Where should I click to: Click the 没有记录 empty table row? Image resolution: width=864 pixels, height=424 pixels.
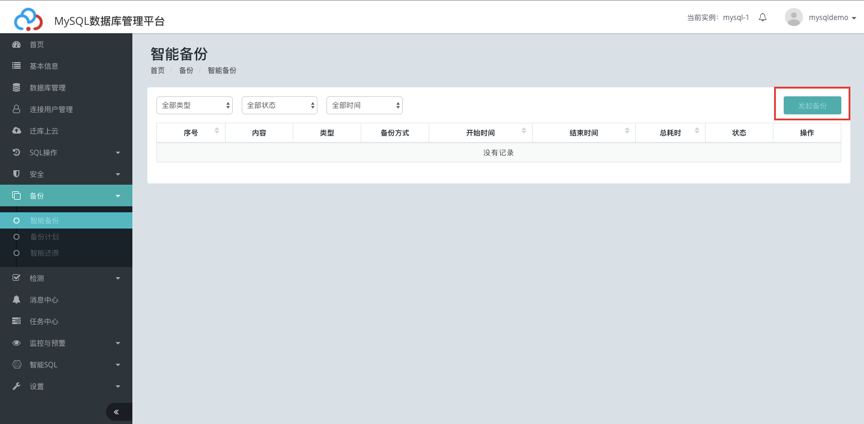[x=499, y=153]
